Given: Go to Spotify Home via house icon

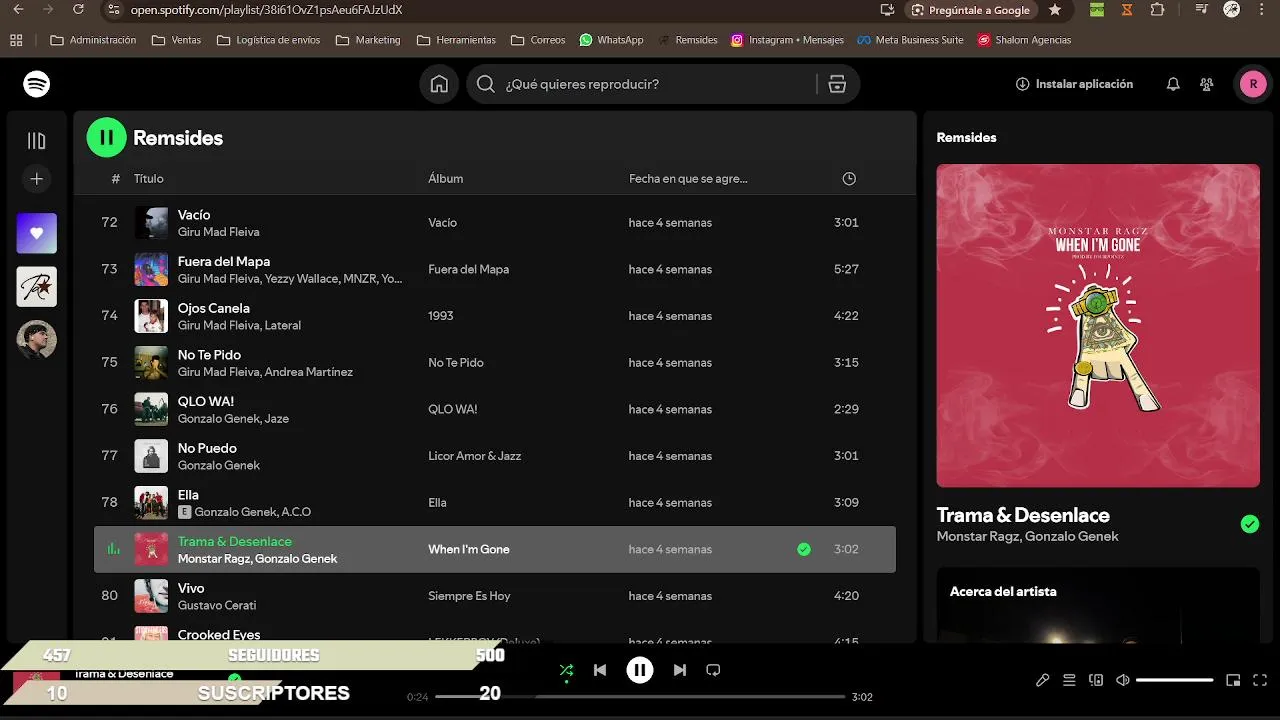Looking at the screenshot, I should pos(439,84).
